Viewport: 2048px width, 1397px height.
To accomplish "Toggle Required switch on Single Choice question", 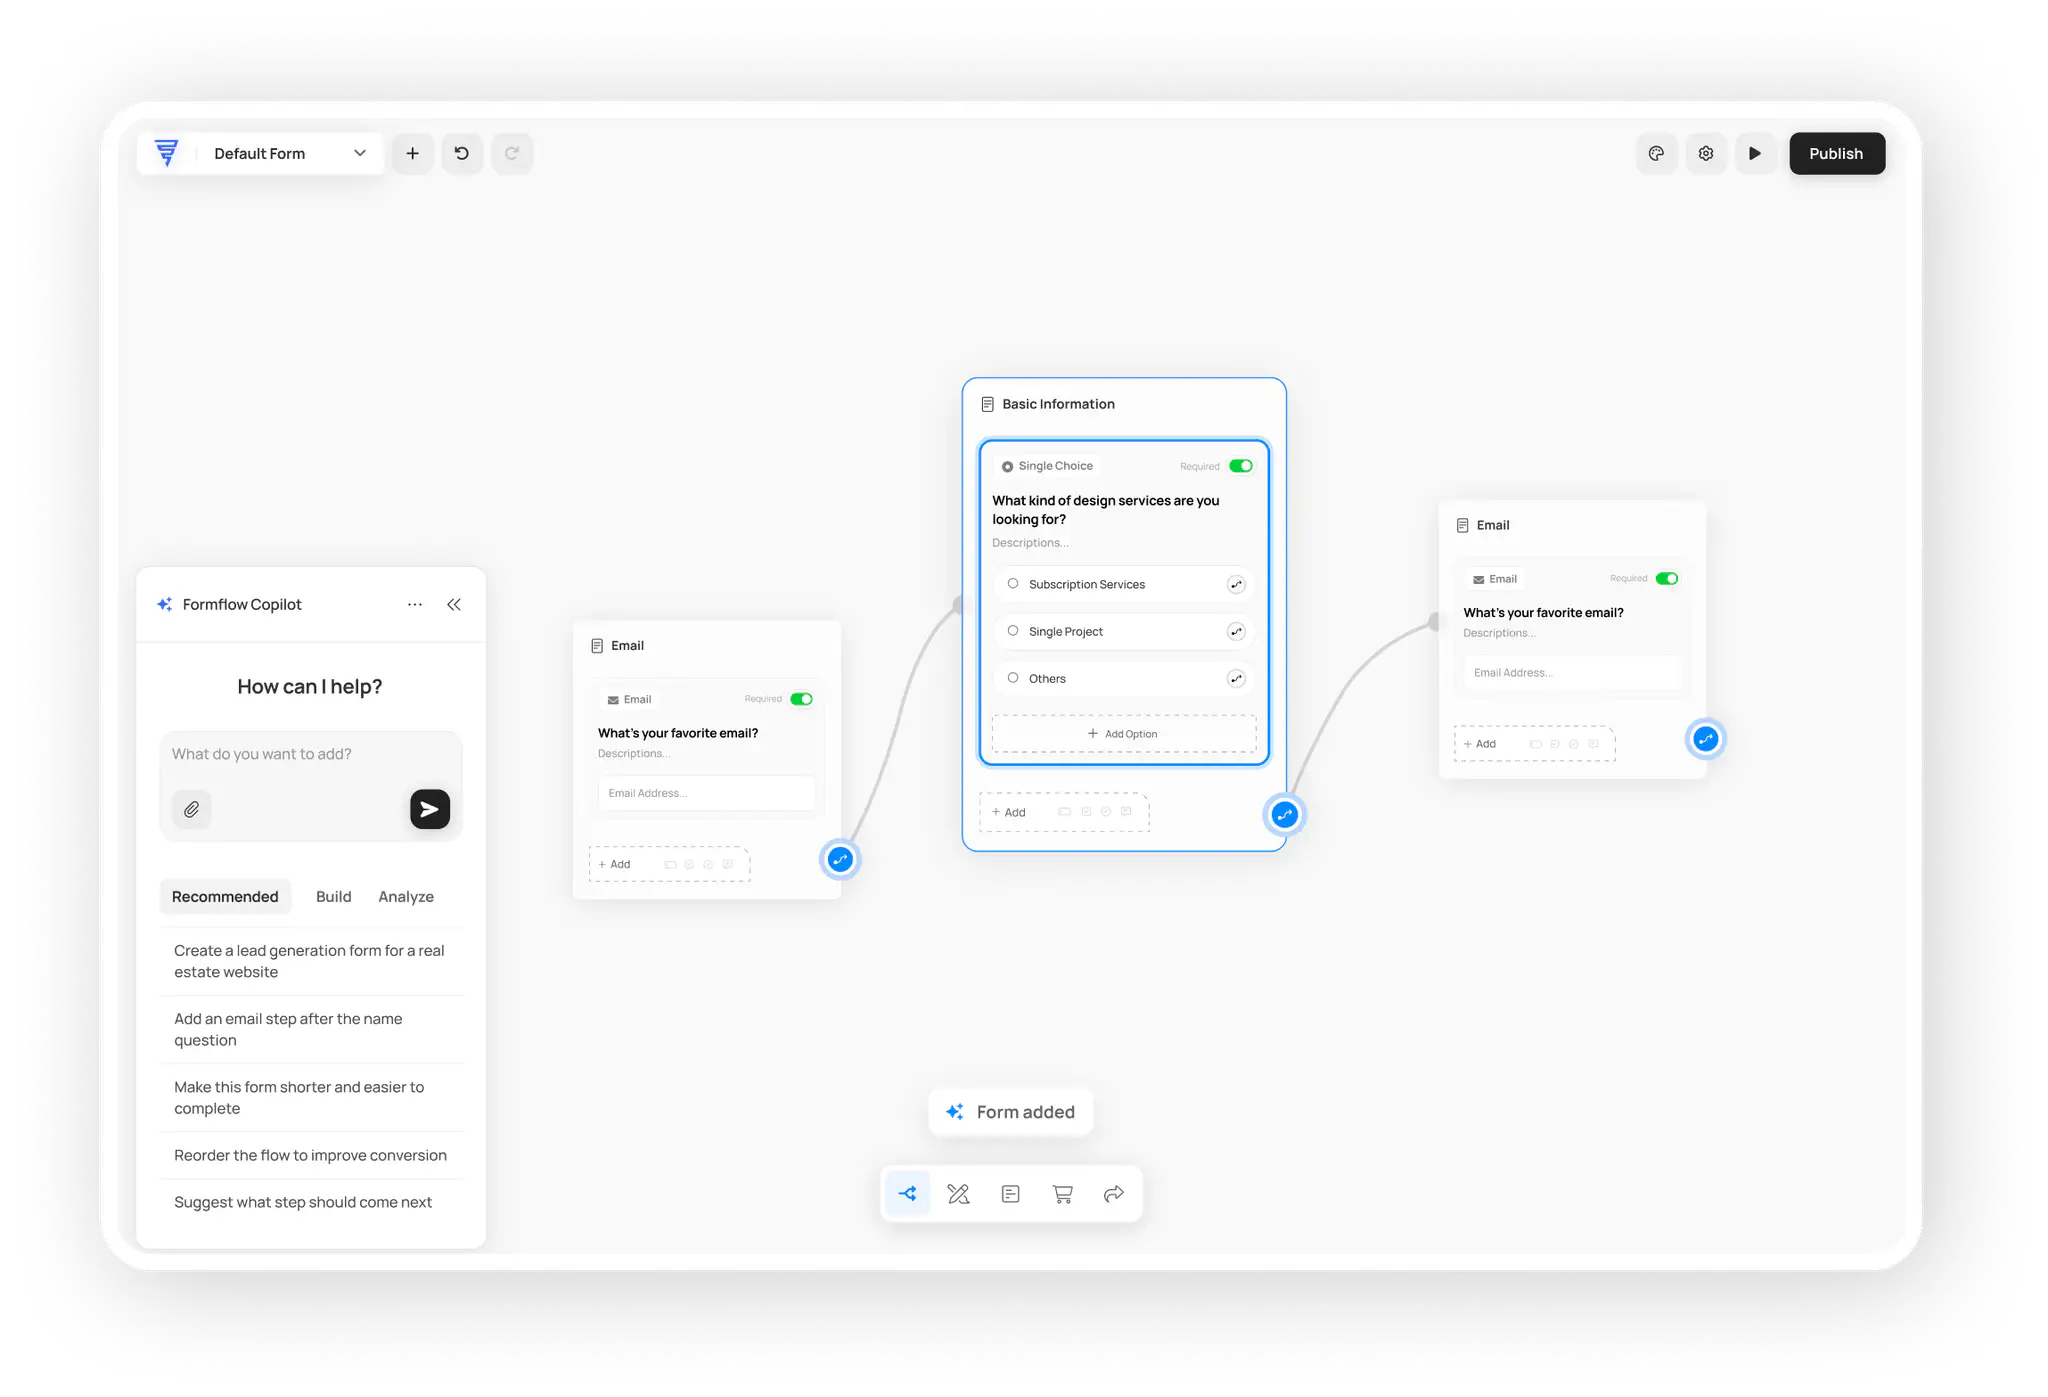I will coord(1241,466).
